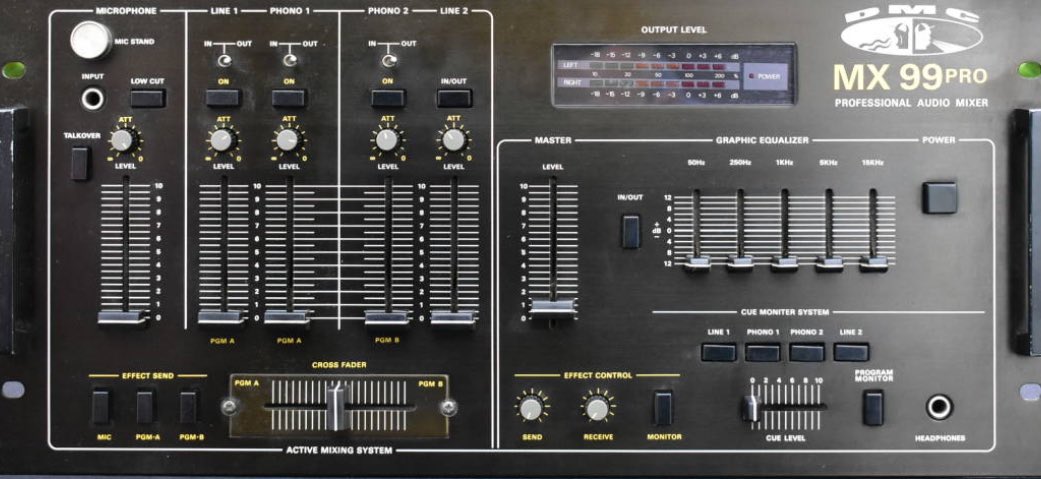Viewport: 1041px width, 479px height.
Task: Toggle the microphone LOW CUT button
Action: point(147,98)
